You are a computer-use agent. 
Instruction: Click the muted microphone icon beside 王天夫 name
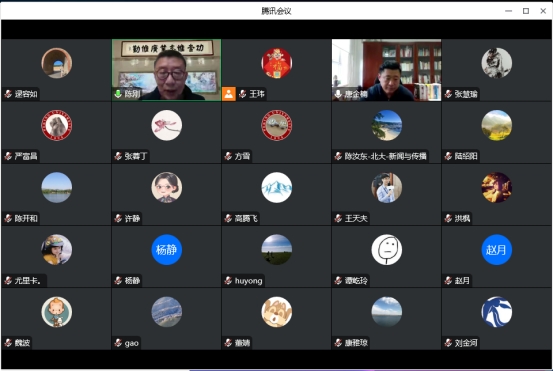coord(338,218)
